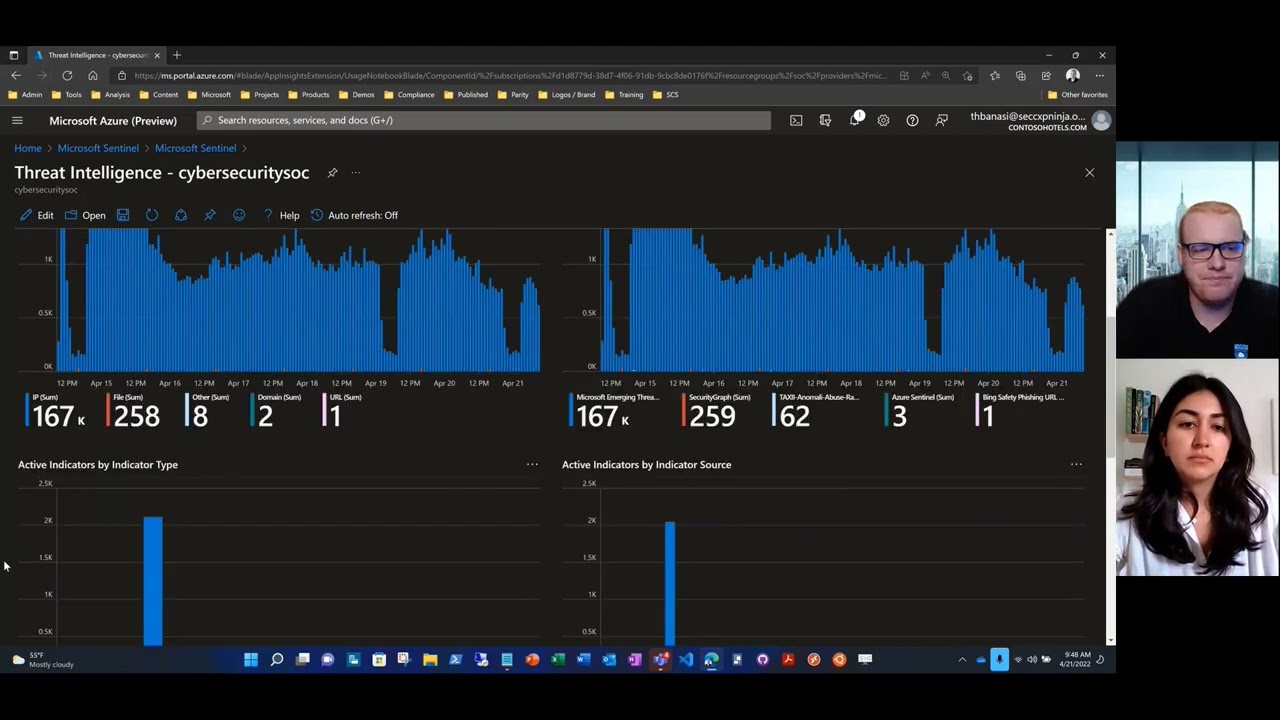Open the Azure feedback icon

pyautogui.click(x=941, y=120)
